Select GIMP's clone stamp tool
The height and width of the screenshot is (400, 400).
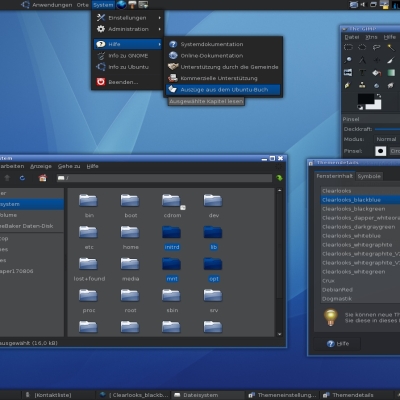pyautogui.click(x=362, y=85)
